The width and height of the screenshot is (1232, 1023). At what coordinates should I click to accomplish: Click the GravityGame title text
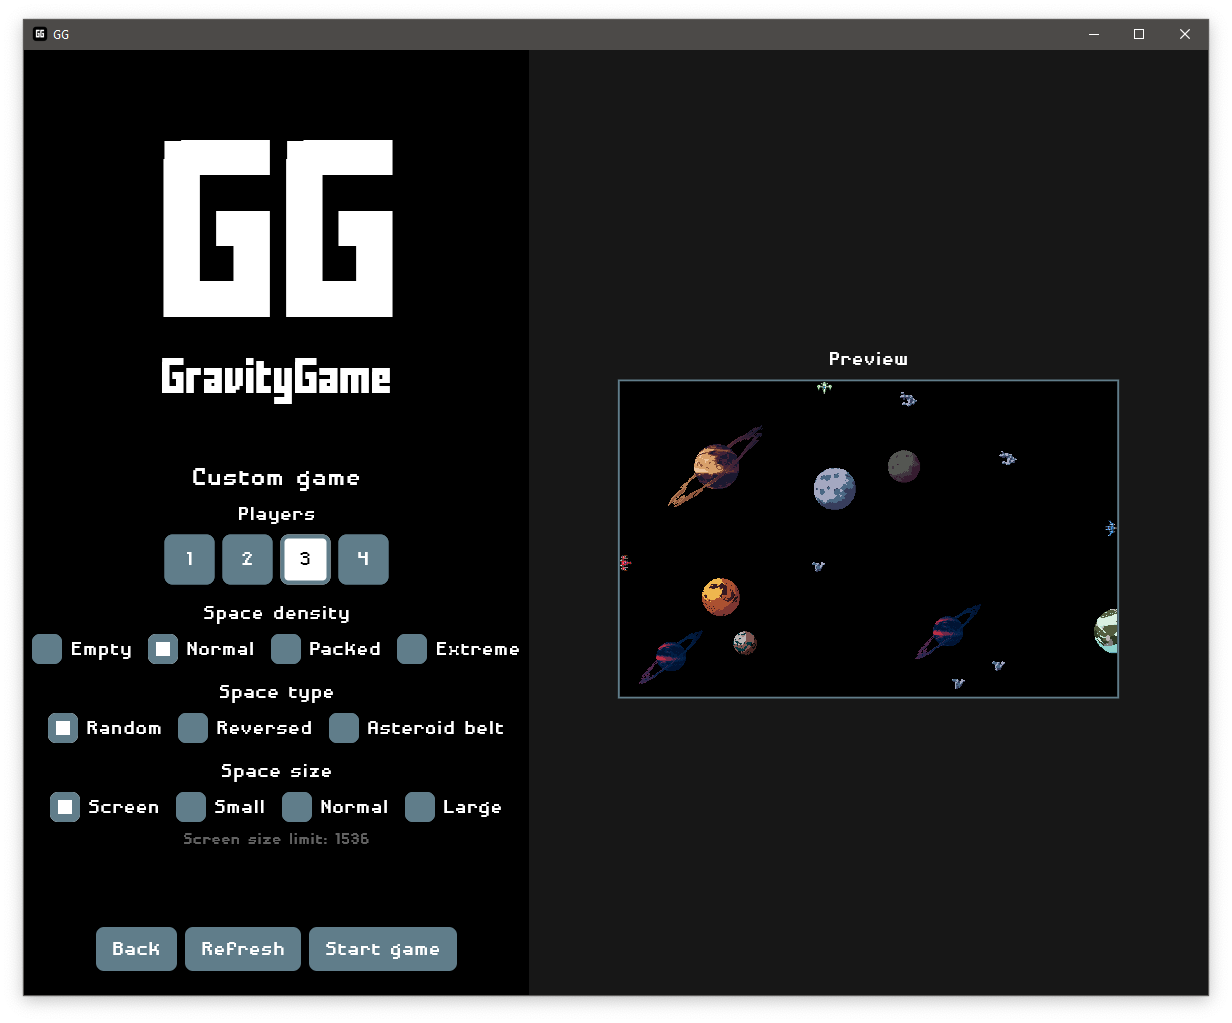pos(276,378)
